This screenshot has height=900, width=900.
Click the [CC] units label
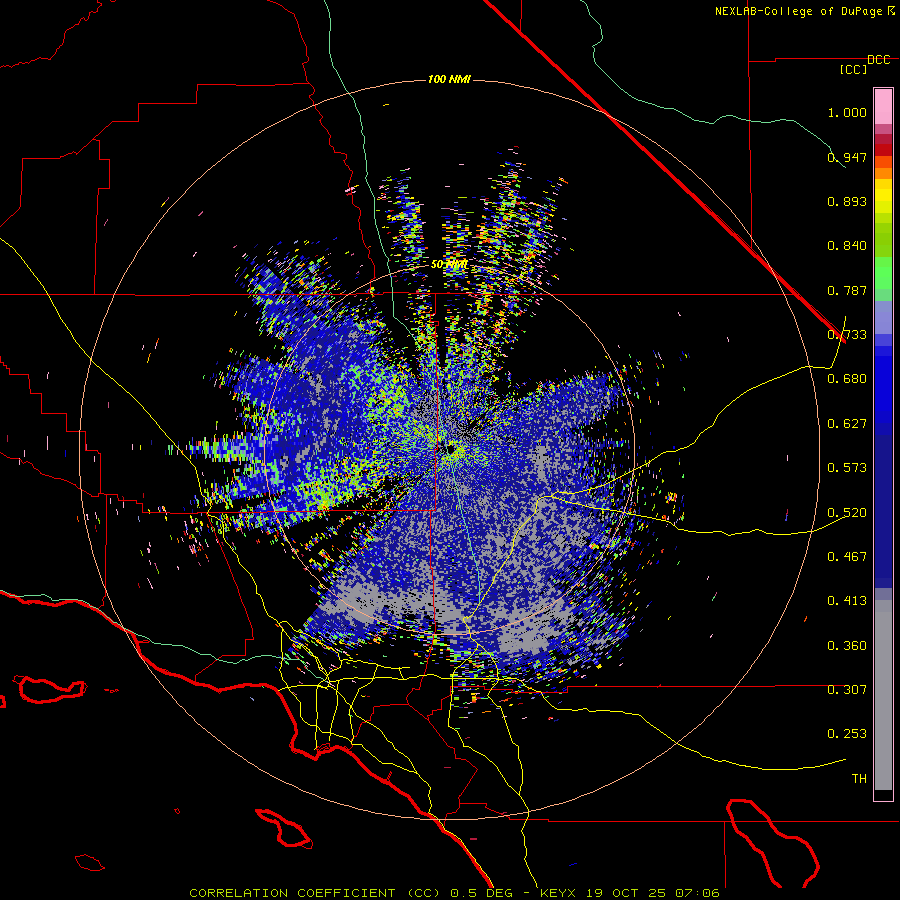(854, 70)
